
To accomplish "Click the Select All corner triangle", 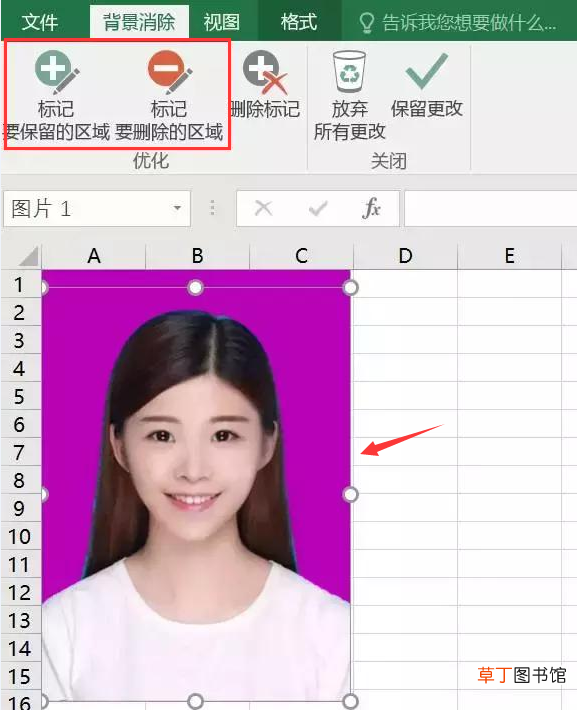I will [28, 256].
